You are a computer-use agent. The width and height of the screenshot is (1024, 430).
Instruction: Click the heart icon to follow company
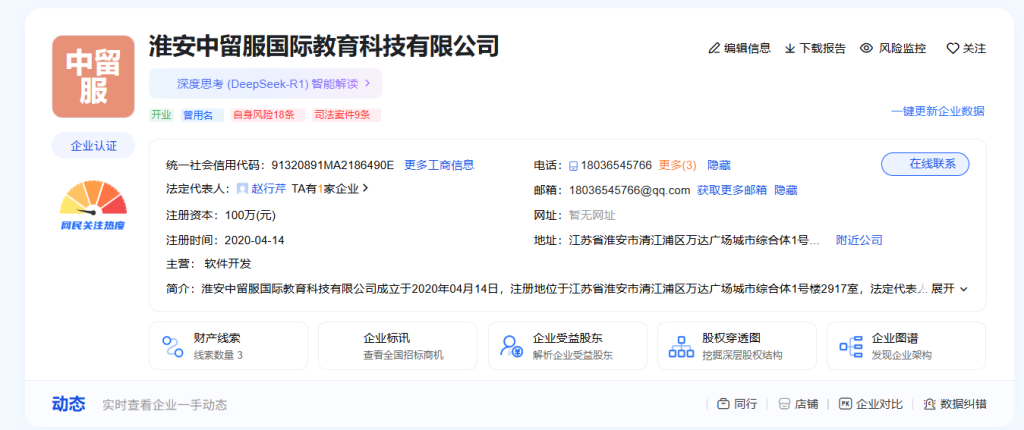click(953, 48)
